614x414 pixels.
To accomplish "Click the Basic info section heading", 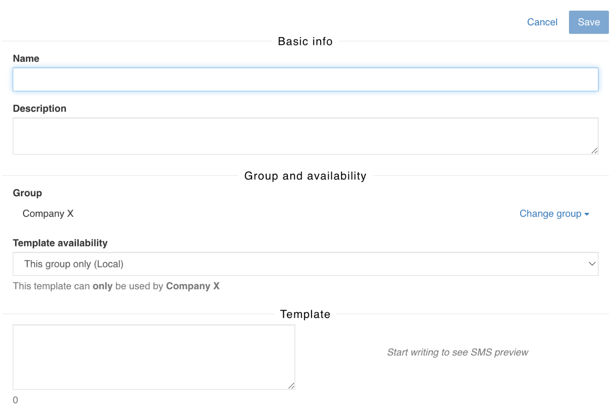I will pos(305,42).
